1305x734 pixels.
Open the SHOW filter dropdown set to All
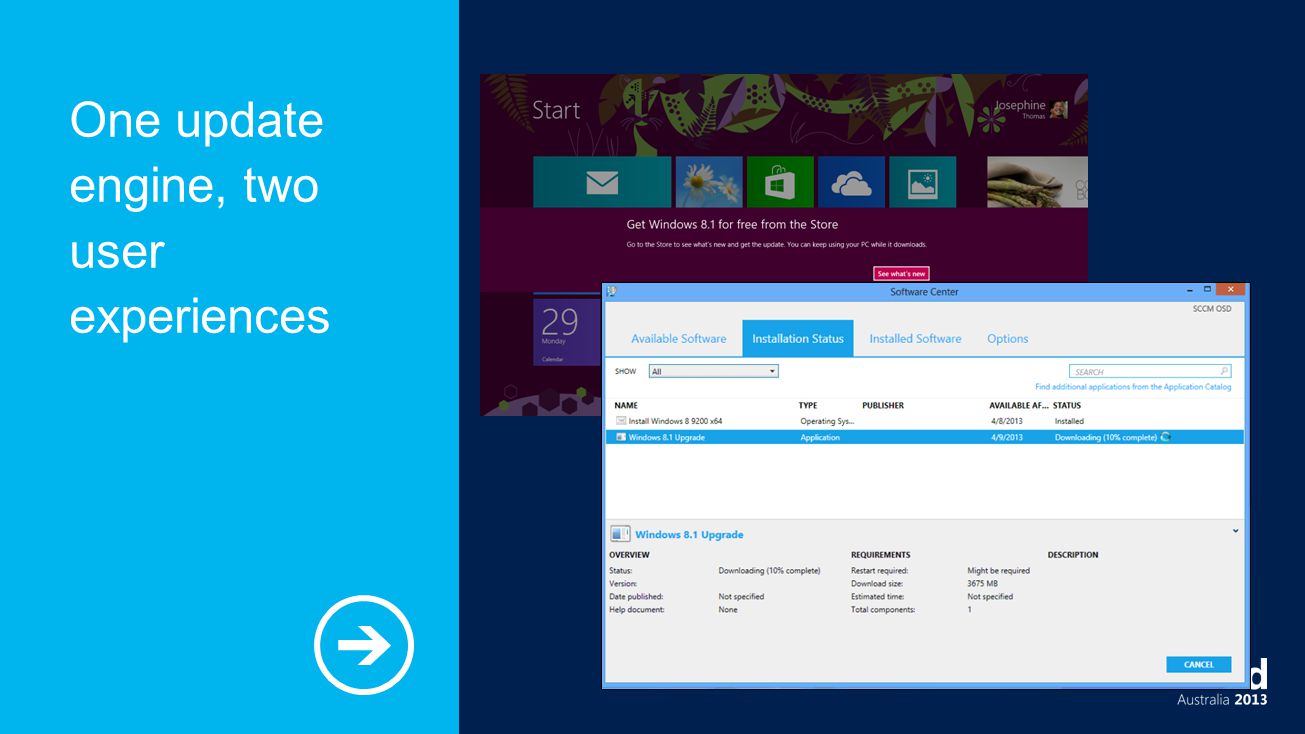tap(714, 371)
